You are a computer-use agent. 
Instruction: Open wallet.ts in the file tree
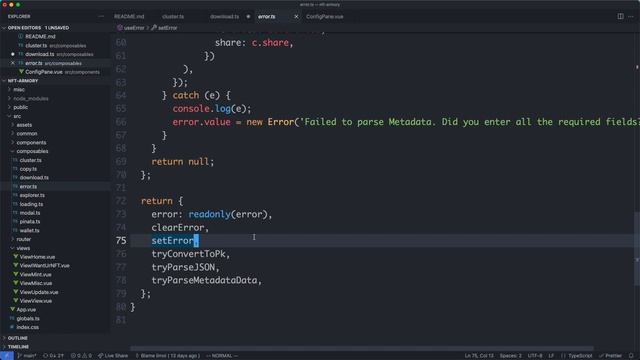(29, 231)
